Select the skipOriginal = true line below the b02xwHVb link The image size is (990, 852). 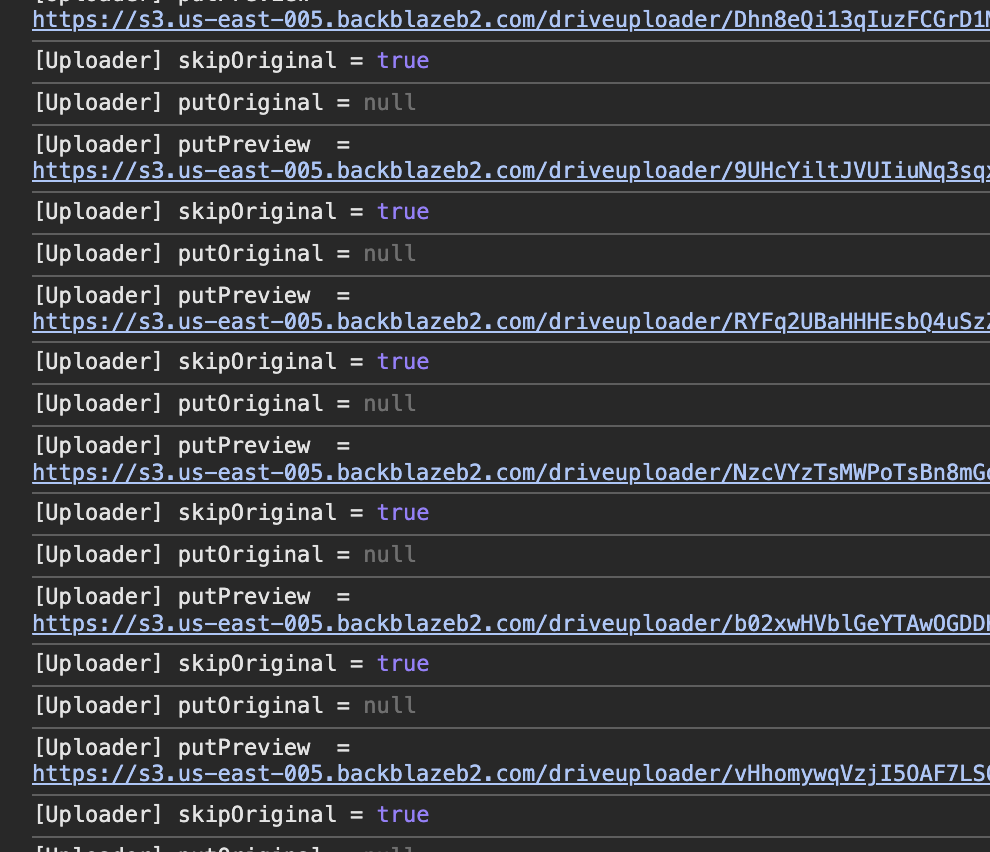click(232, 664)
